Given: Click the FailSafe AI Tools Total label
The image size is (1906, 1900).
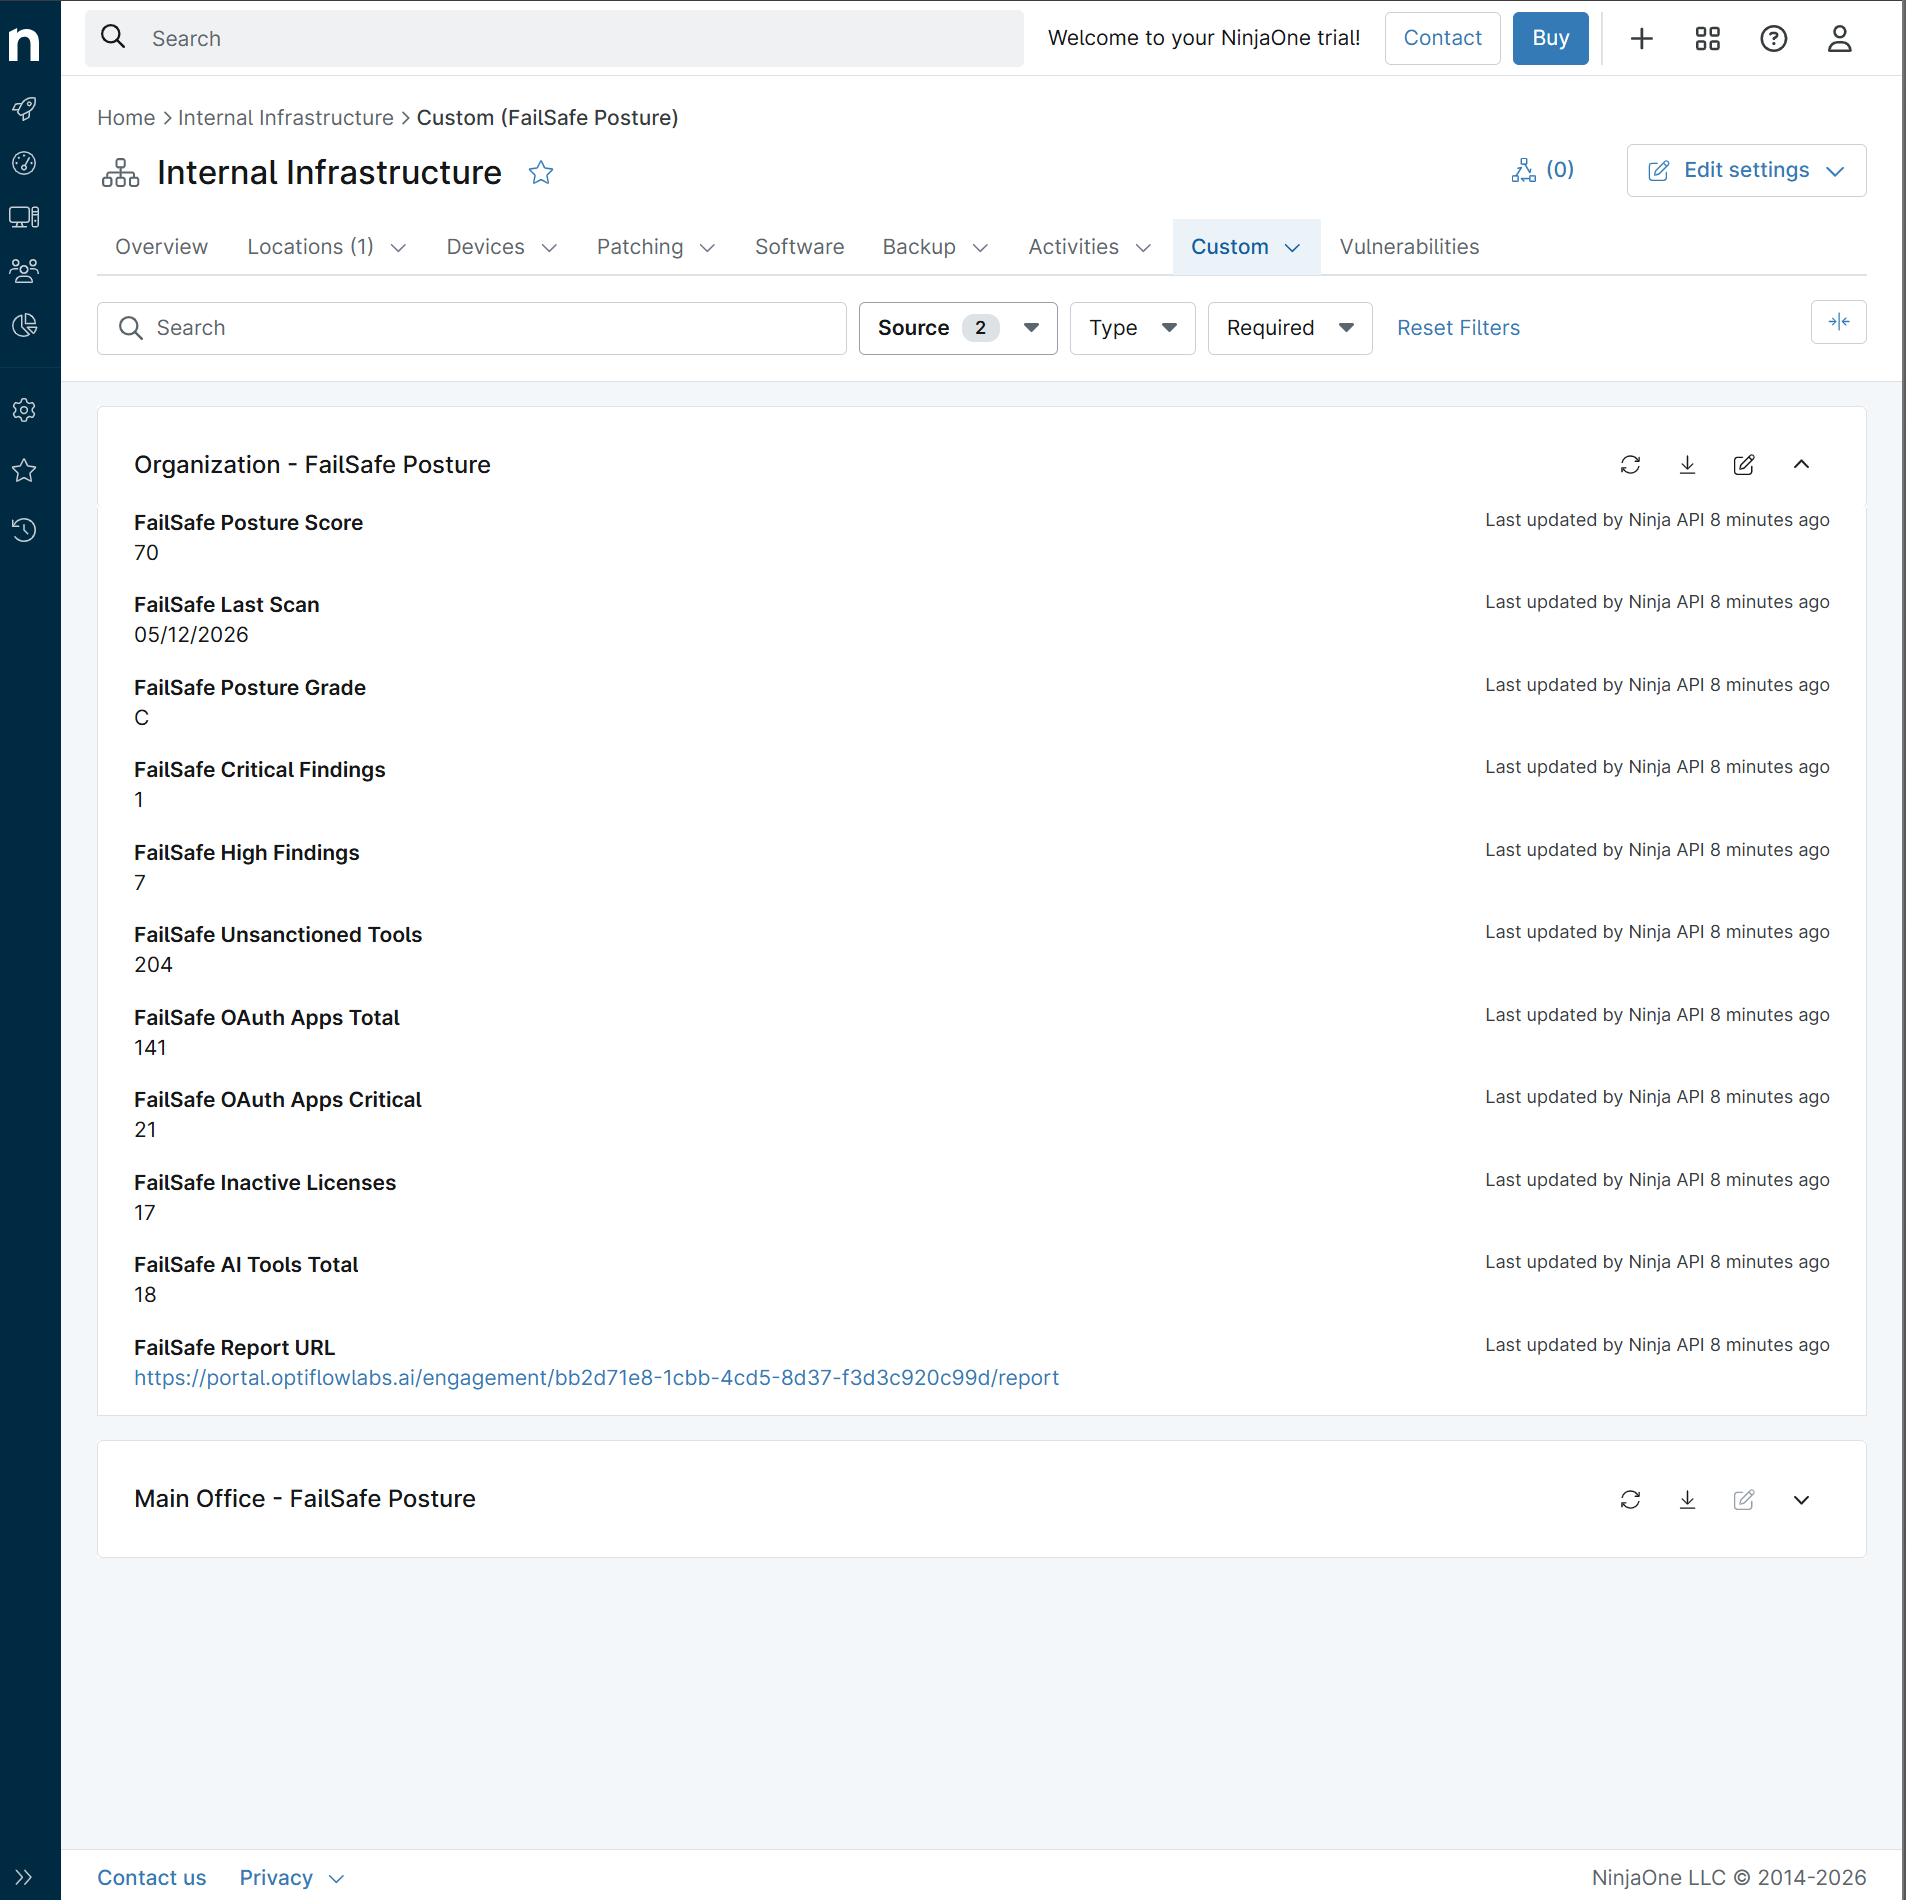Looking at the screenshot, I should point(246,1265).
